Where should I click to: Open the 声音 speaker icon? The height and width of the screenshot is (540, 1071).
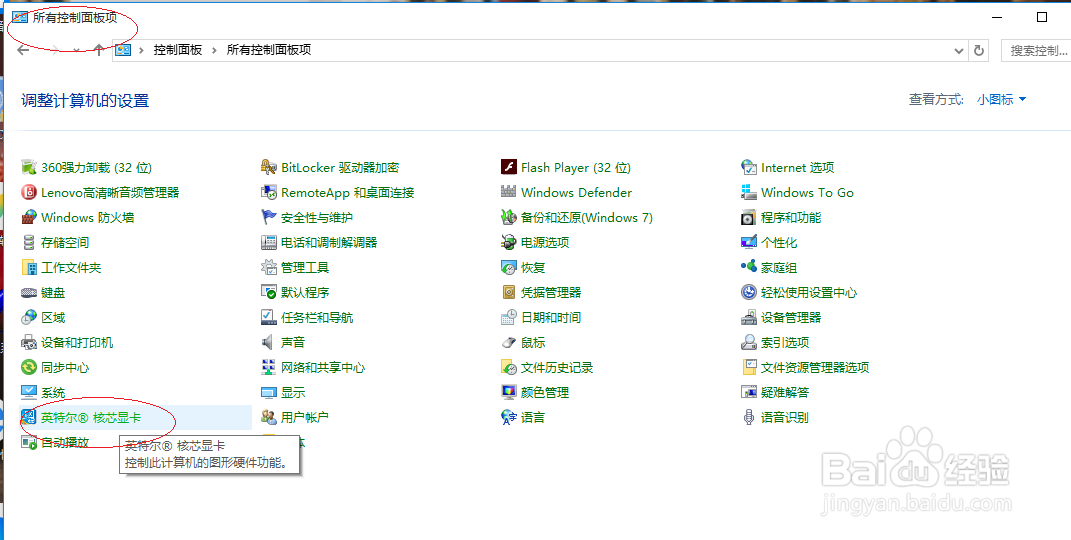coord(268,343)
